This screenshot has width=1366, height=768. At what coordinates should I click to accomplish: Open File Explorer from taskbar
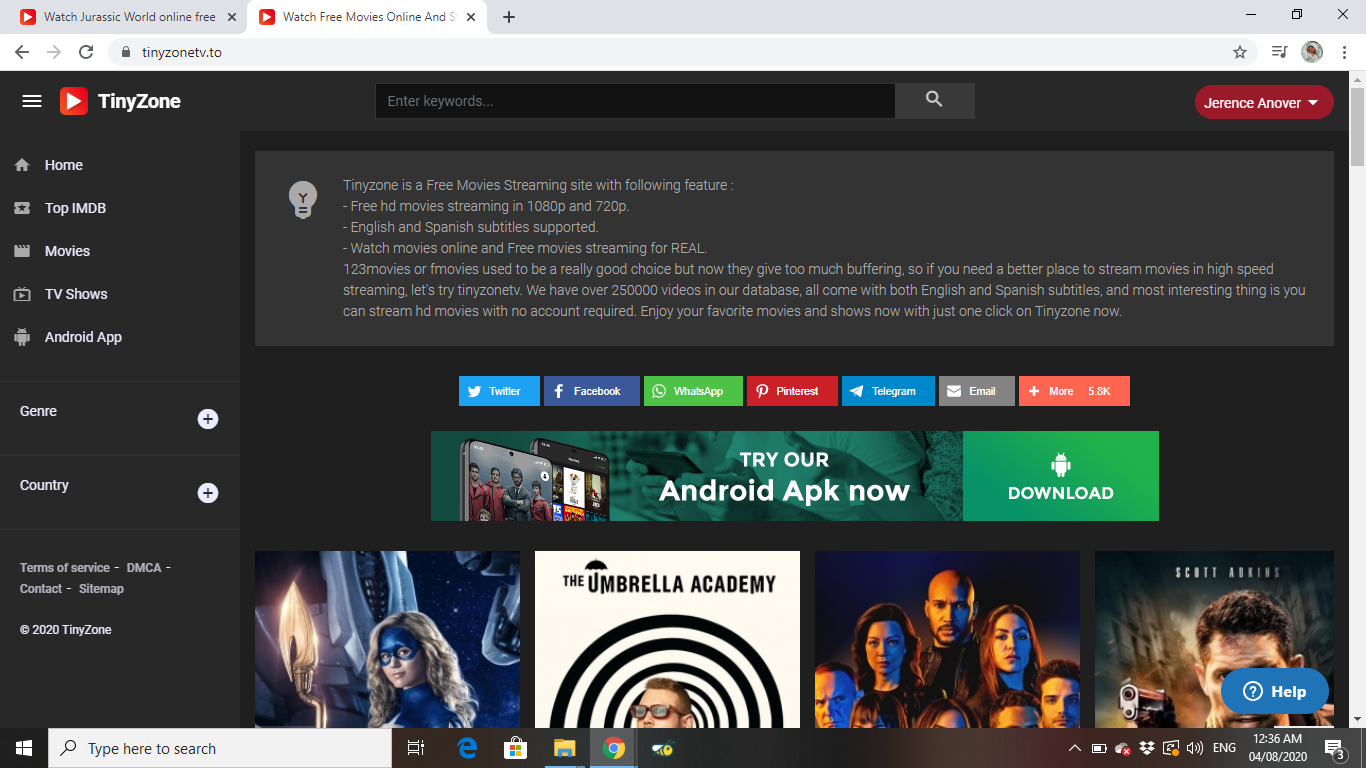pos(564,748)
